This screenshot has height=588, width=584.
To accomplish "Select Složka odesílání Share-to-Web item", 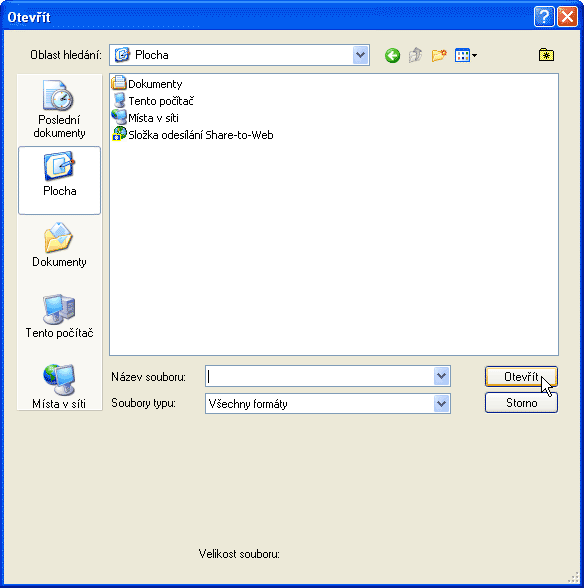I will tap(193, 135).
